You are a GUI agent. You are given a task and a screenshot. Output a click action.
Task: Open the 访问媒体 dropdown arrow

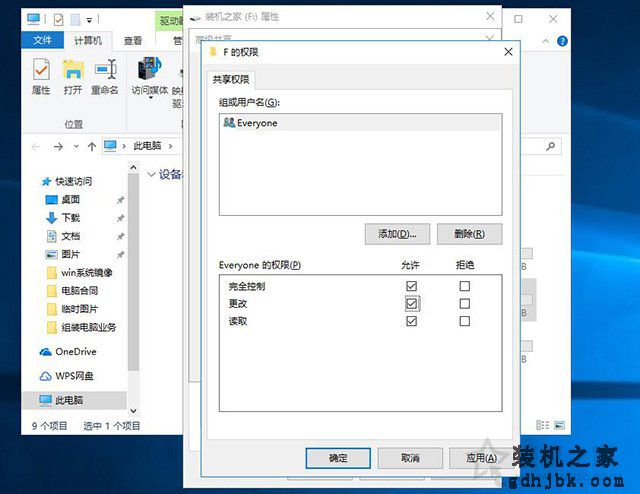click(150, 98)
